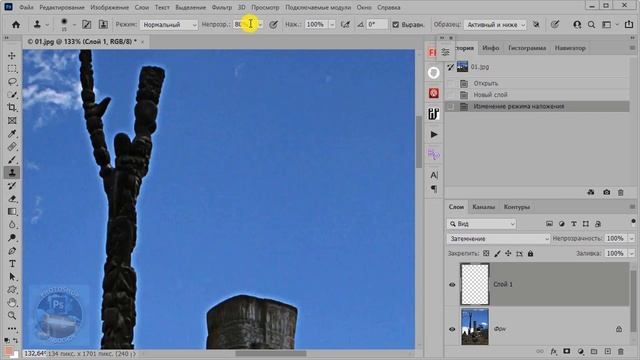Add layer mask icon in Layers panel

567,351
